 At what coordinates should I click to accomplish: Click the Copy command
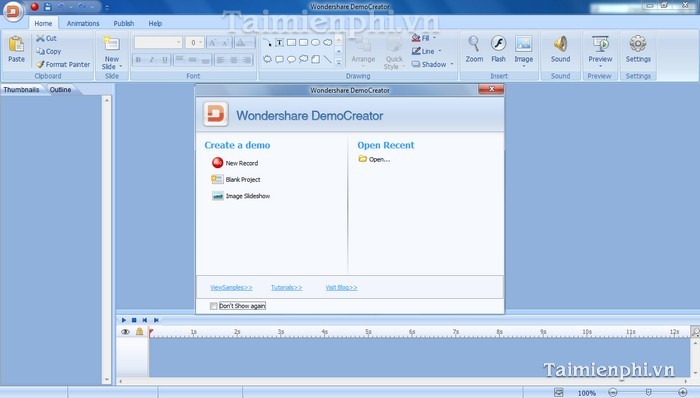[49, 51]
